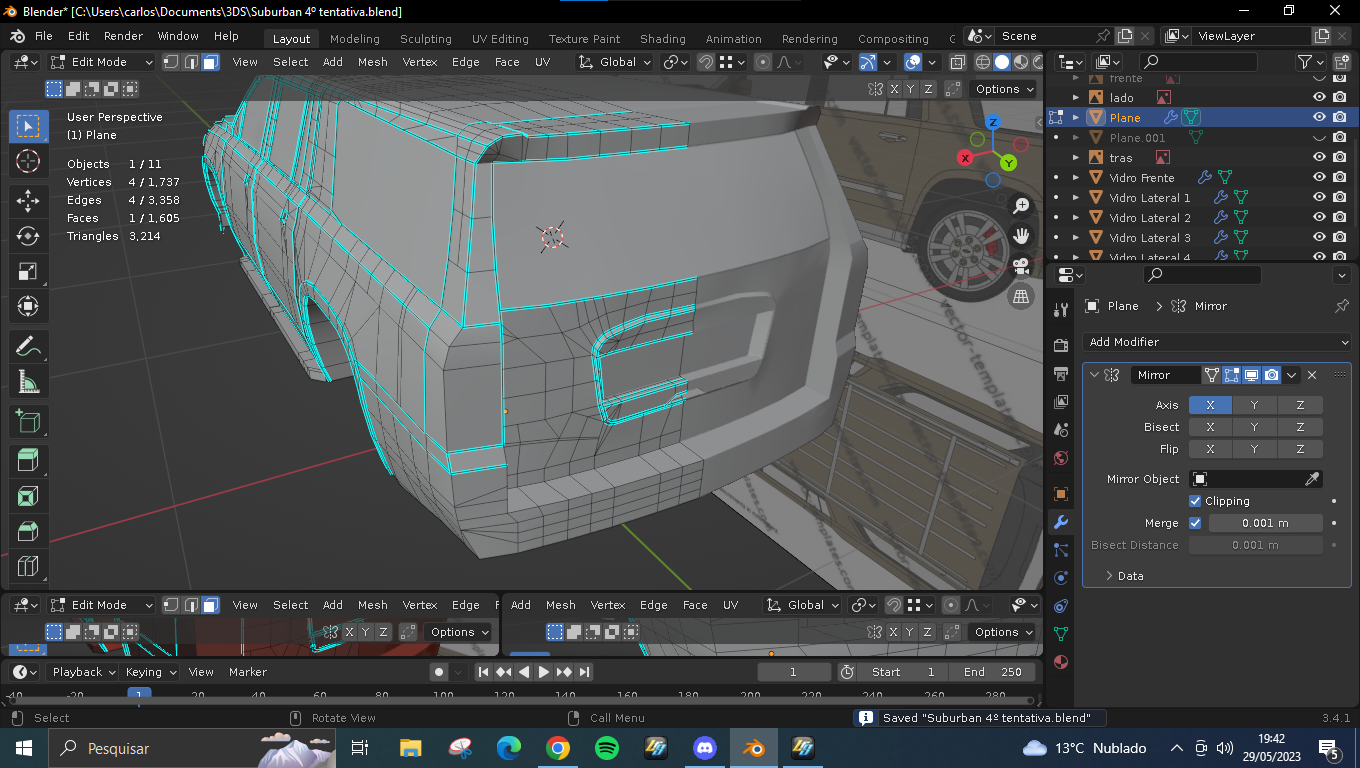Click the Merge distance value field

coord(1265,523)
